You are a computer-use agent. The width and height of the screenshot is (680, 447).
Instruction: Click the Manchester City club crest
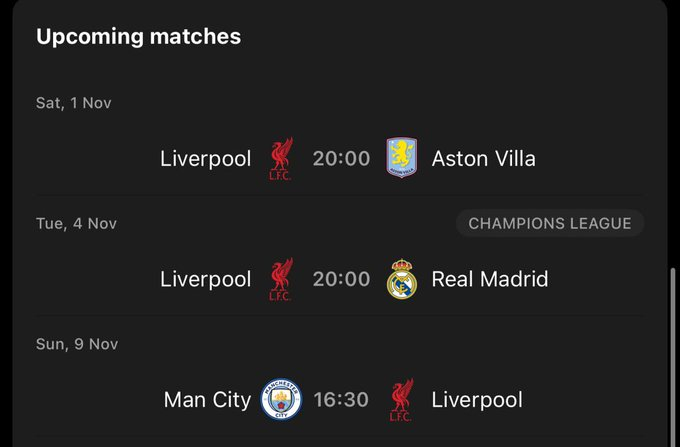(x=281, y=400)
